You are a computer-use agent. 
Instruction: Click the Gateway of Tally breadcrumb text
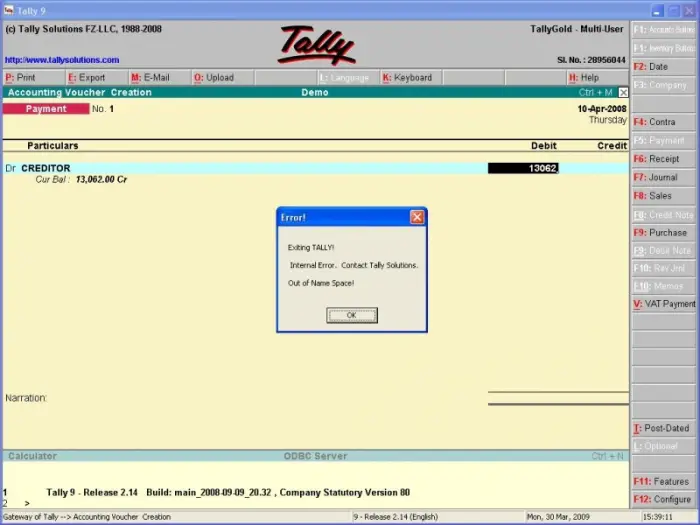87,517
